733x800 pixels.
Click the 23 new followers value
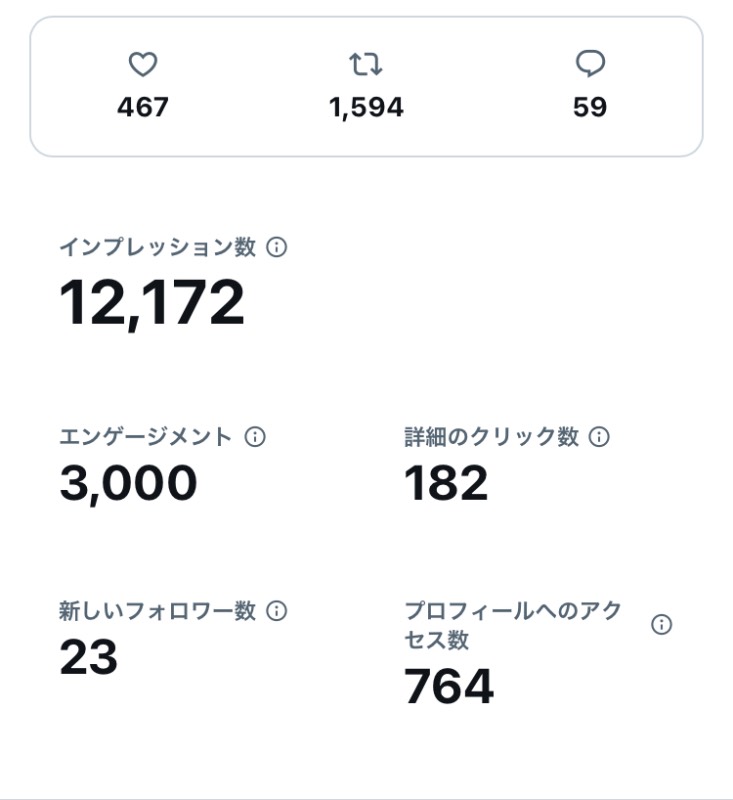click(89, 657)
